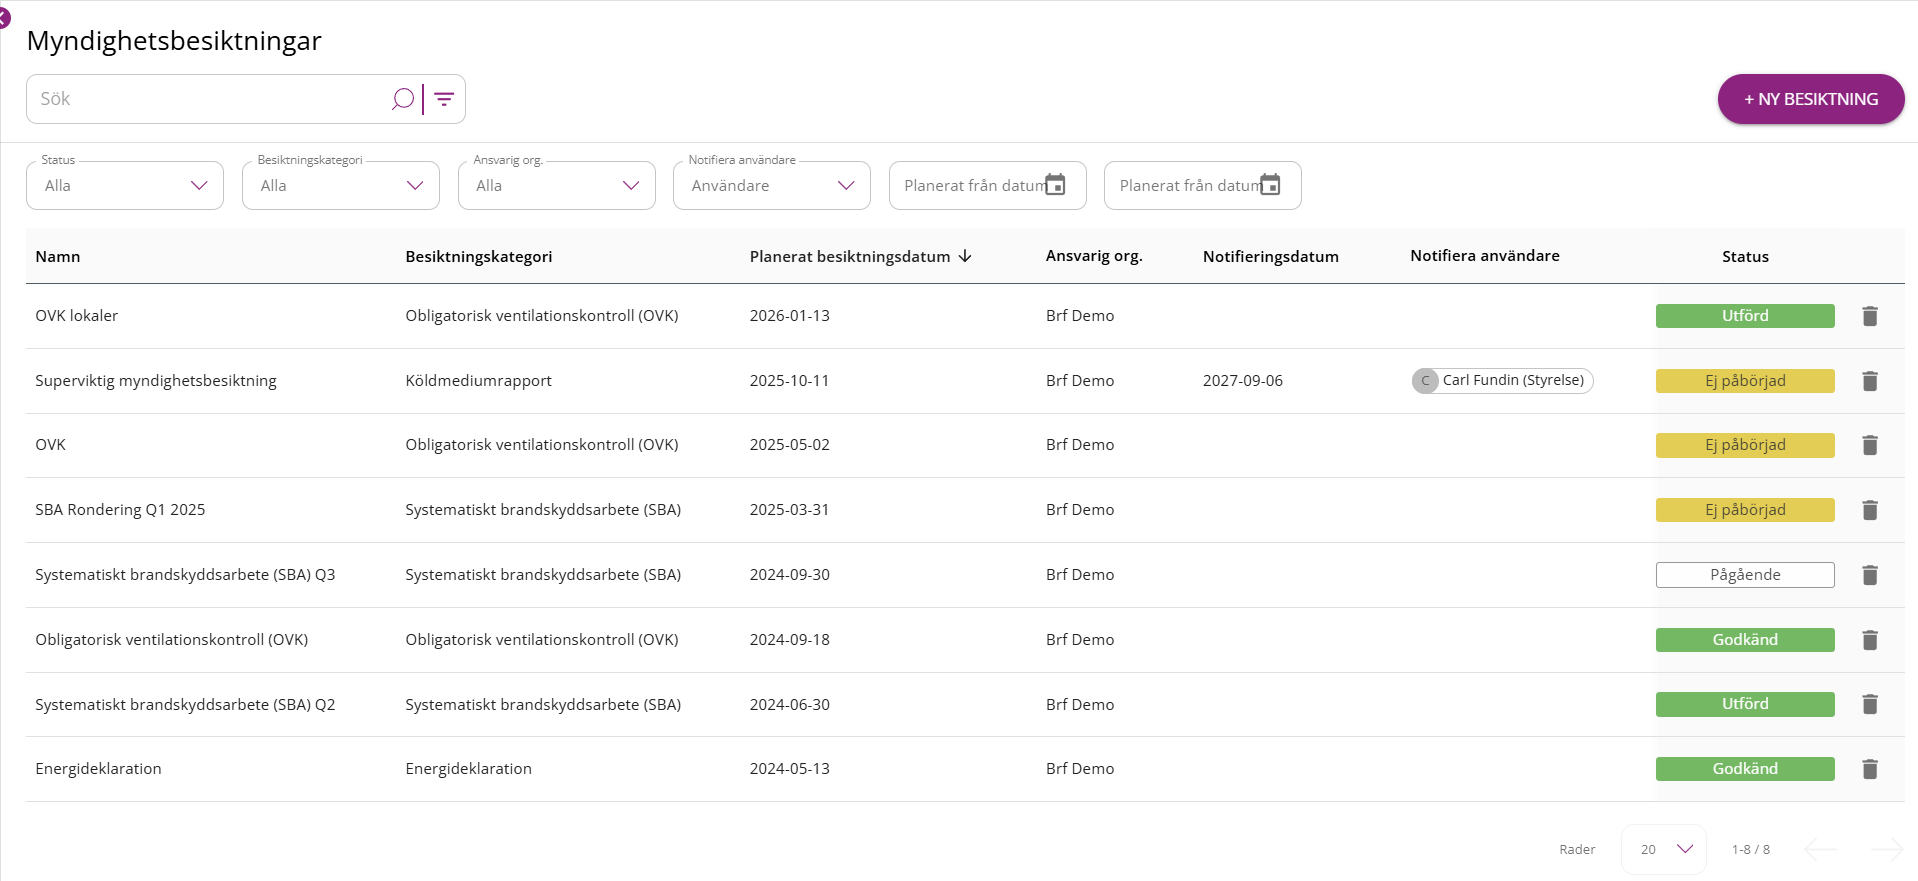
Task: Delete the OVK lokaler row
Action: point(1869,316)
